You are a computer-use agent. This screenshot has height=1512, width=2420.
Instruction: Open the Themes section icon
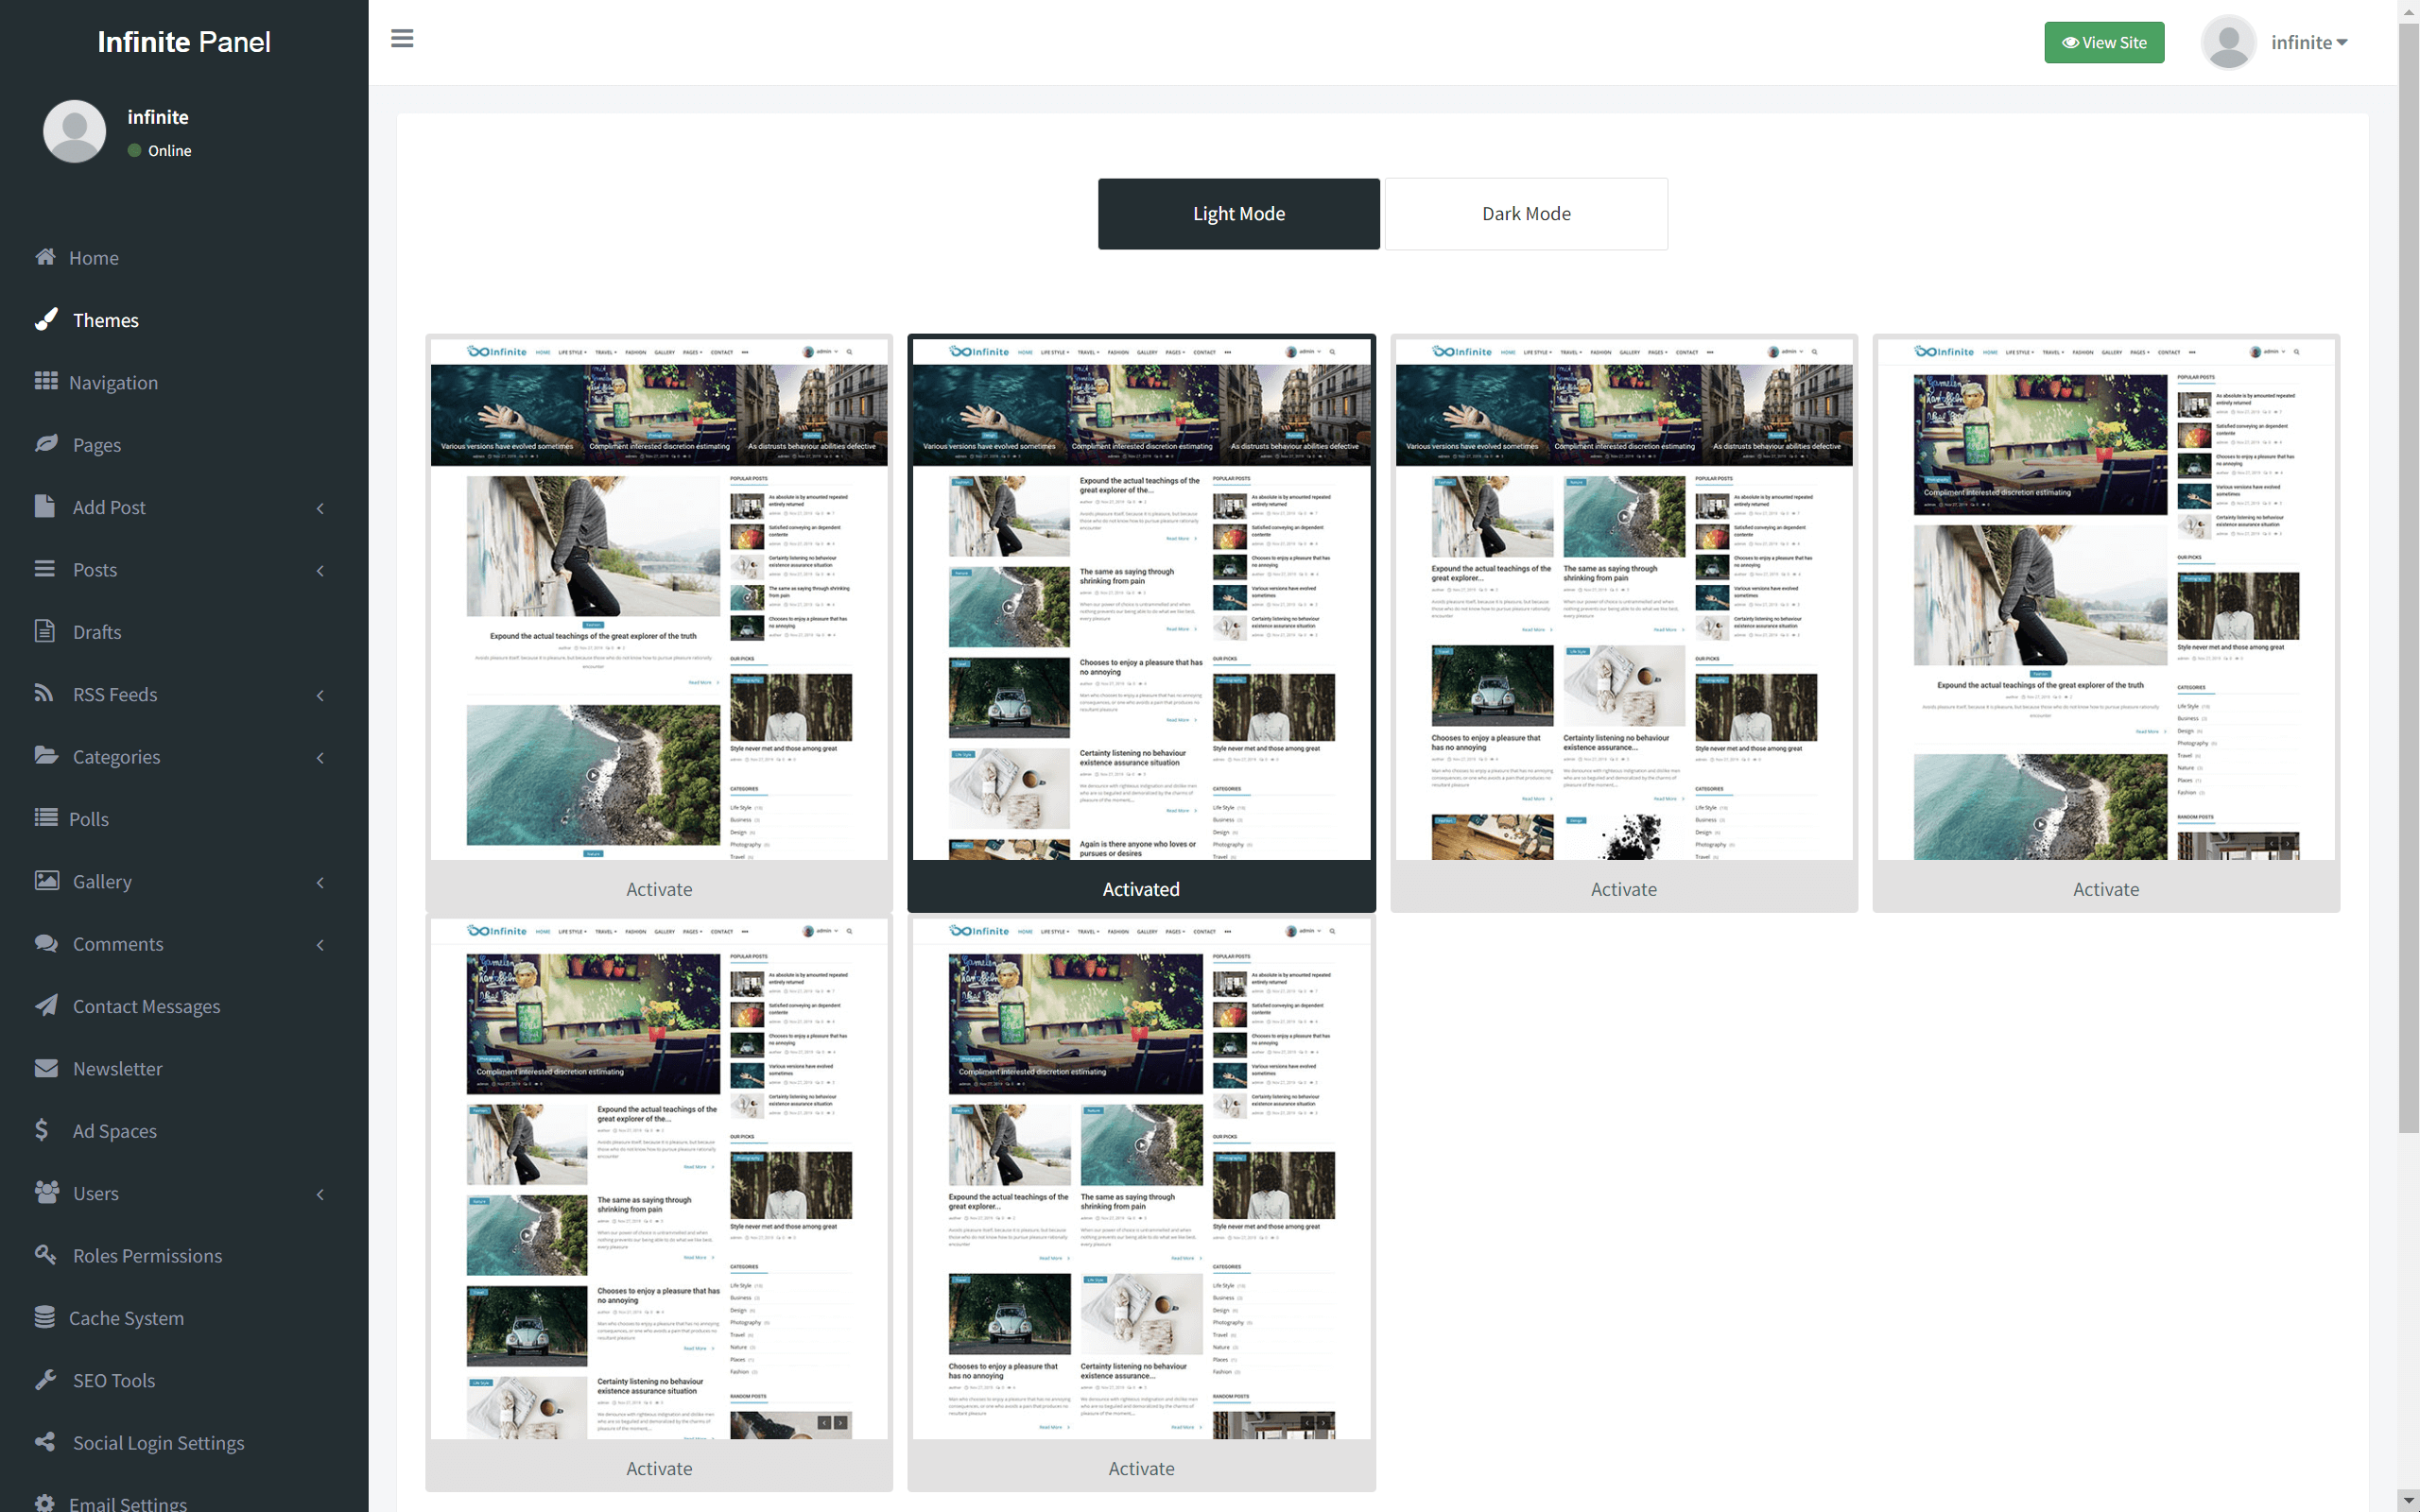coord(46,320)
